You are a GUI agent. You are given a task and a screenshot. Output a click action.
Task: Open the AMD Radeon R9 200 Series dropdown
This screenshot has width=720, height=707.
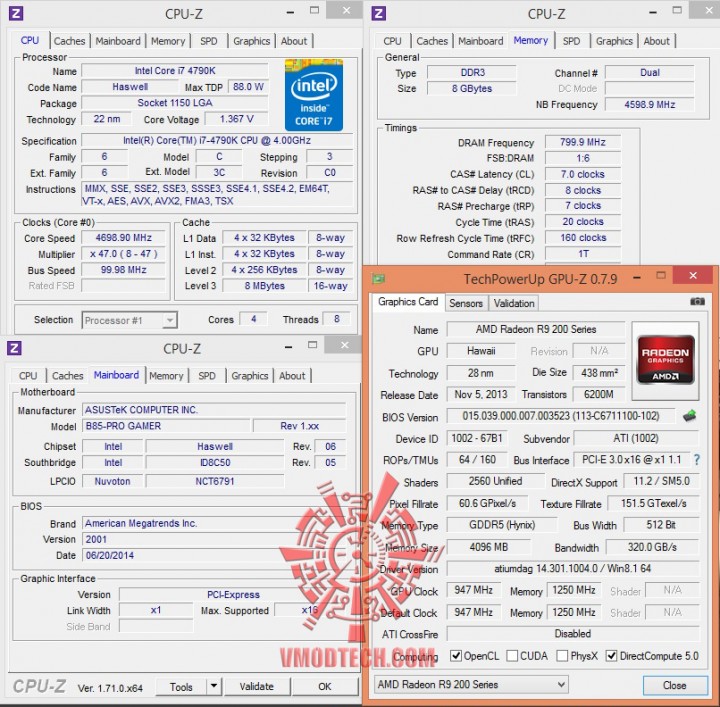(471, 685)
